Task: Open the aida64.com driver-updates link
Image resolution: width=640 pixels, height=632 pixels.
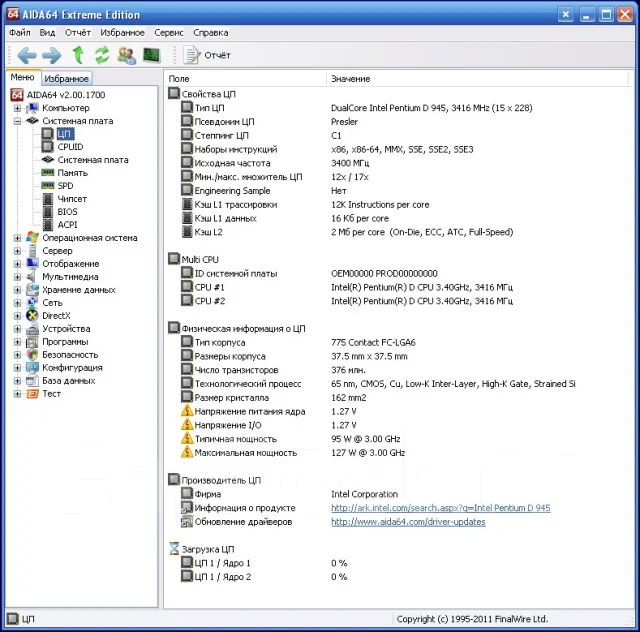Action: click(408, 522)
